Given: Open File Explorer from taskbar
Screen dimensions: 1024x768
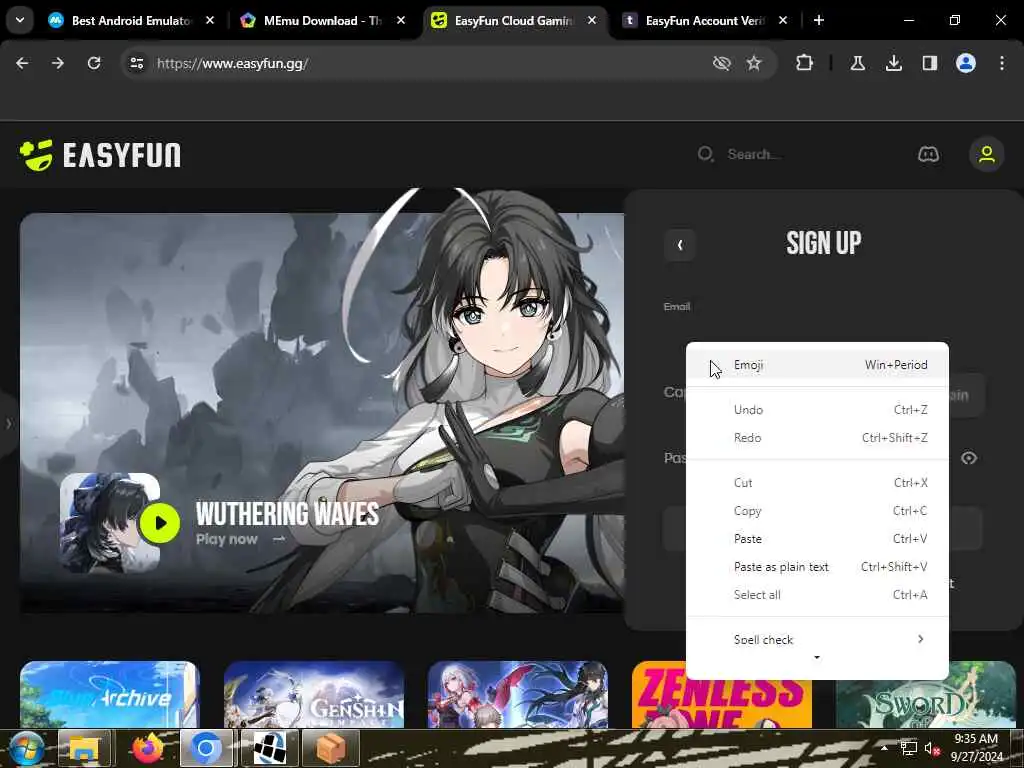Looking at the screenshot, I should click(x=84, y=748).
